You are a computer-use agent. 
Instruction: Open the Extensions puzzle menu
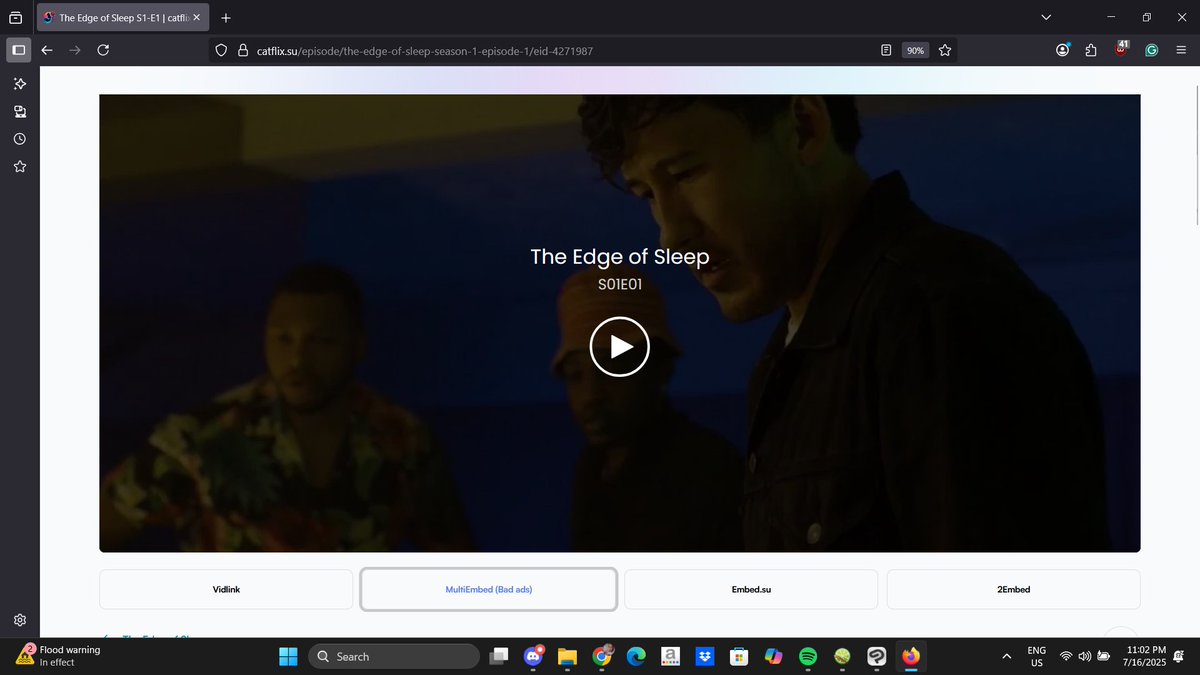click(1091, 50)
